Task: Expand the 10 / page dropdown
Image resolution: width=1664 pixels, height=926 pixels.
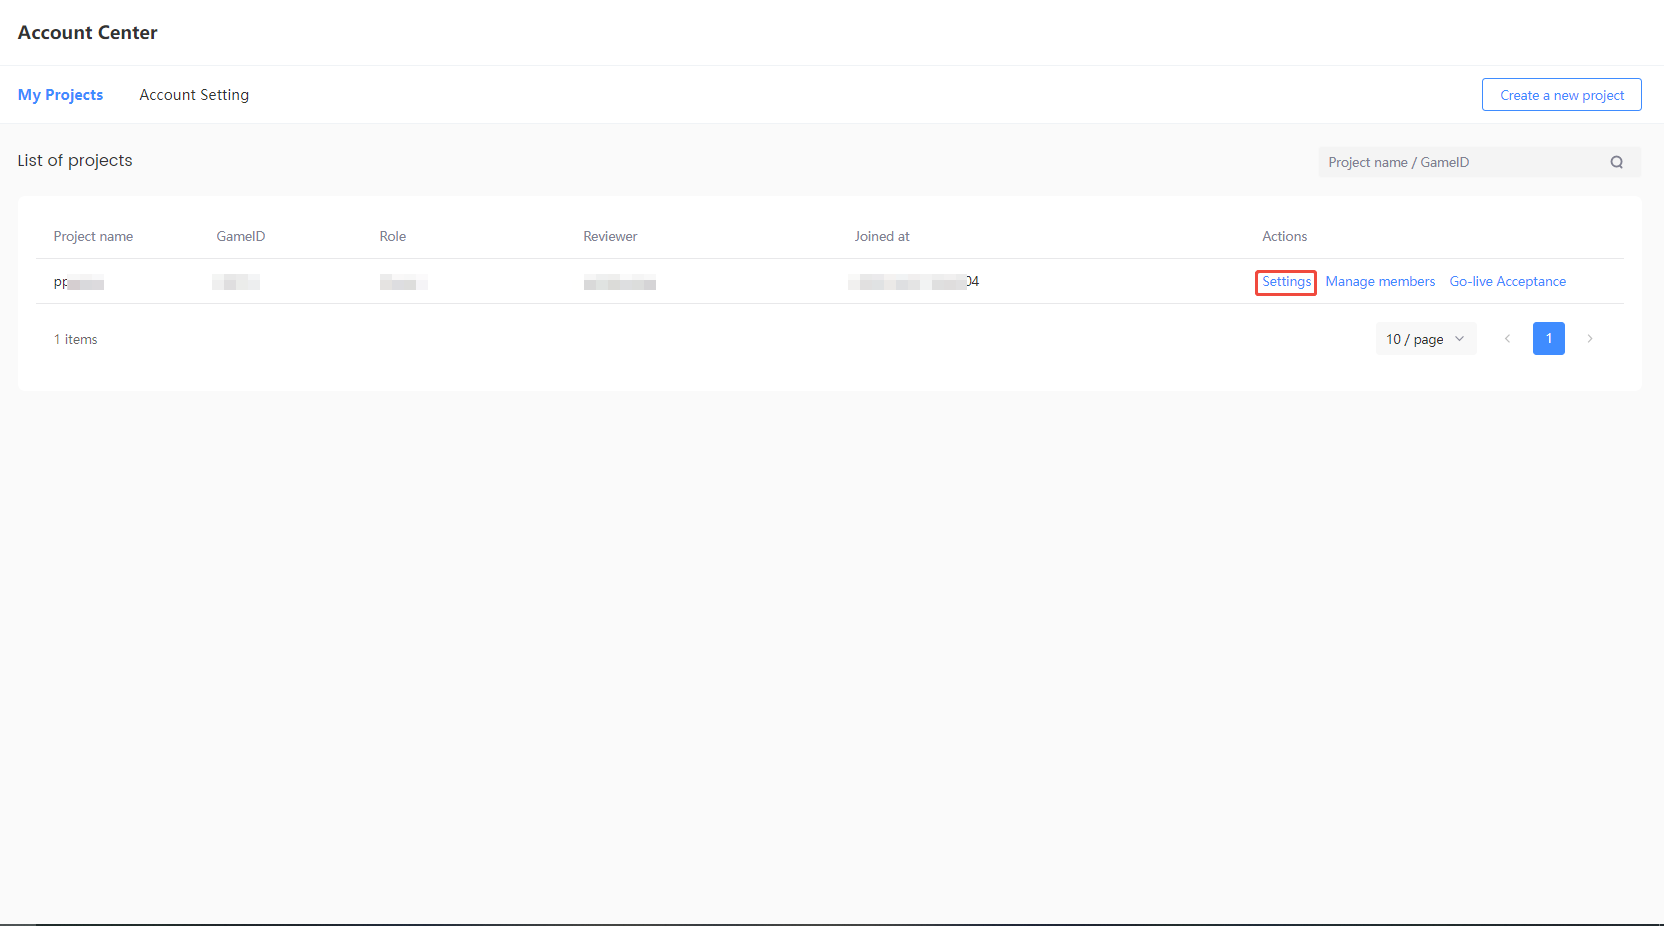Action: point(1425,339)
